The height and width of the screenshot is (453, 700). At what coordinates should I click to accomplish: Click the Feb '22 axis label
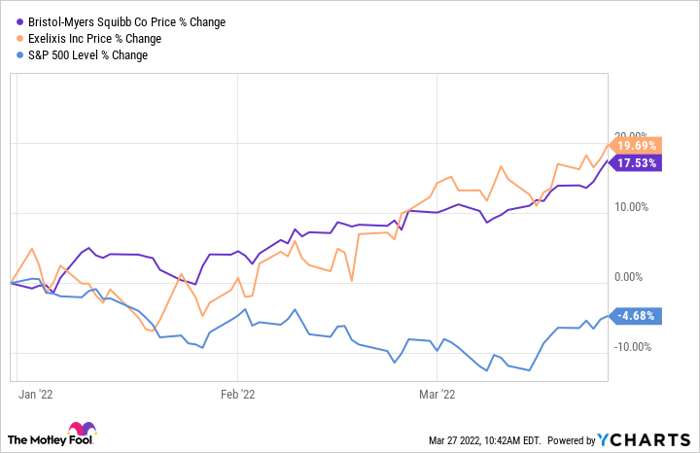[x=237, y=395]
